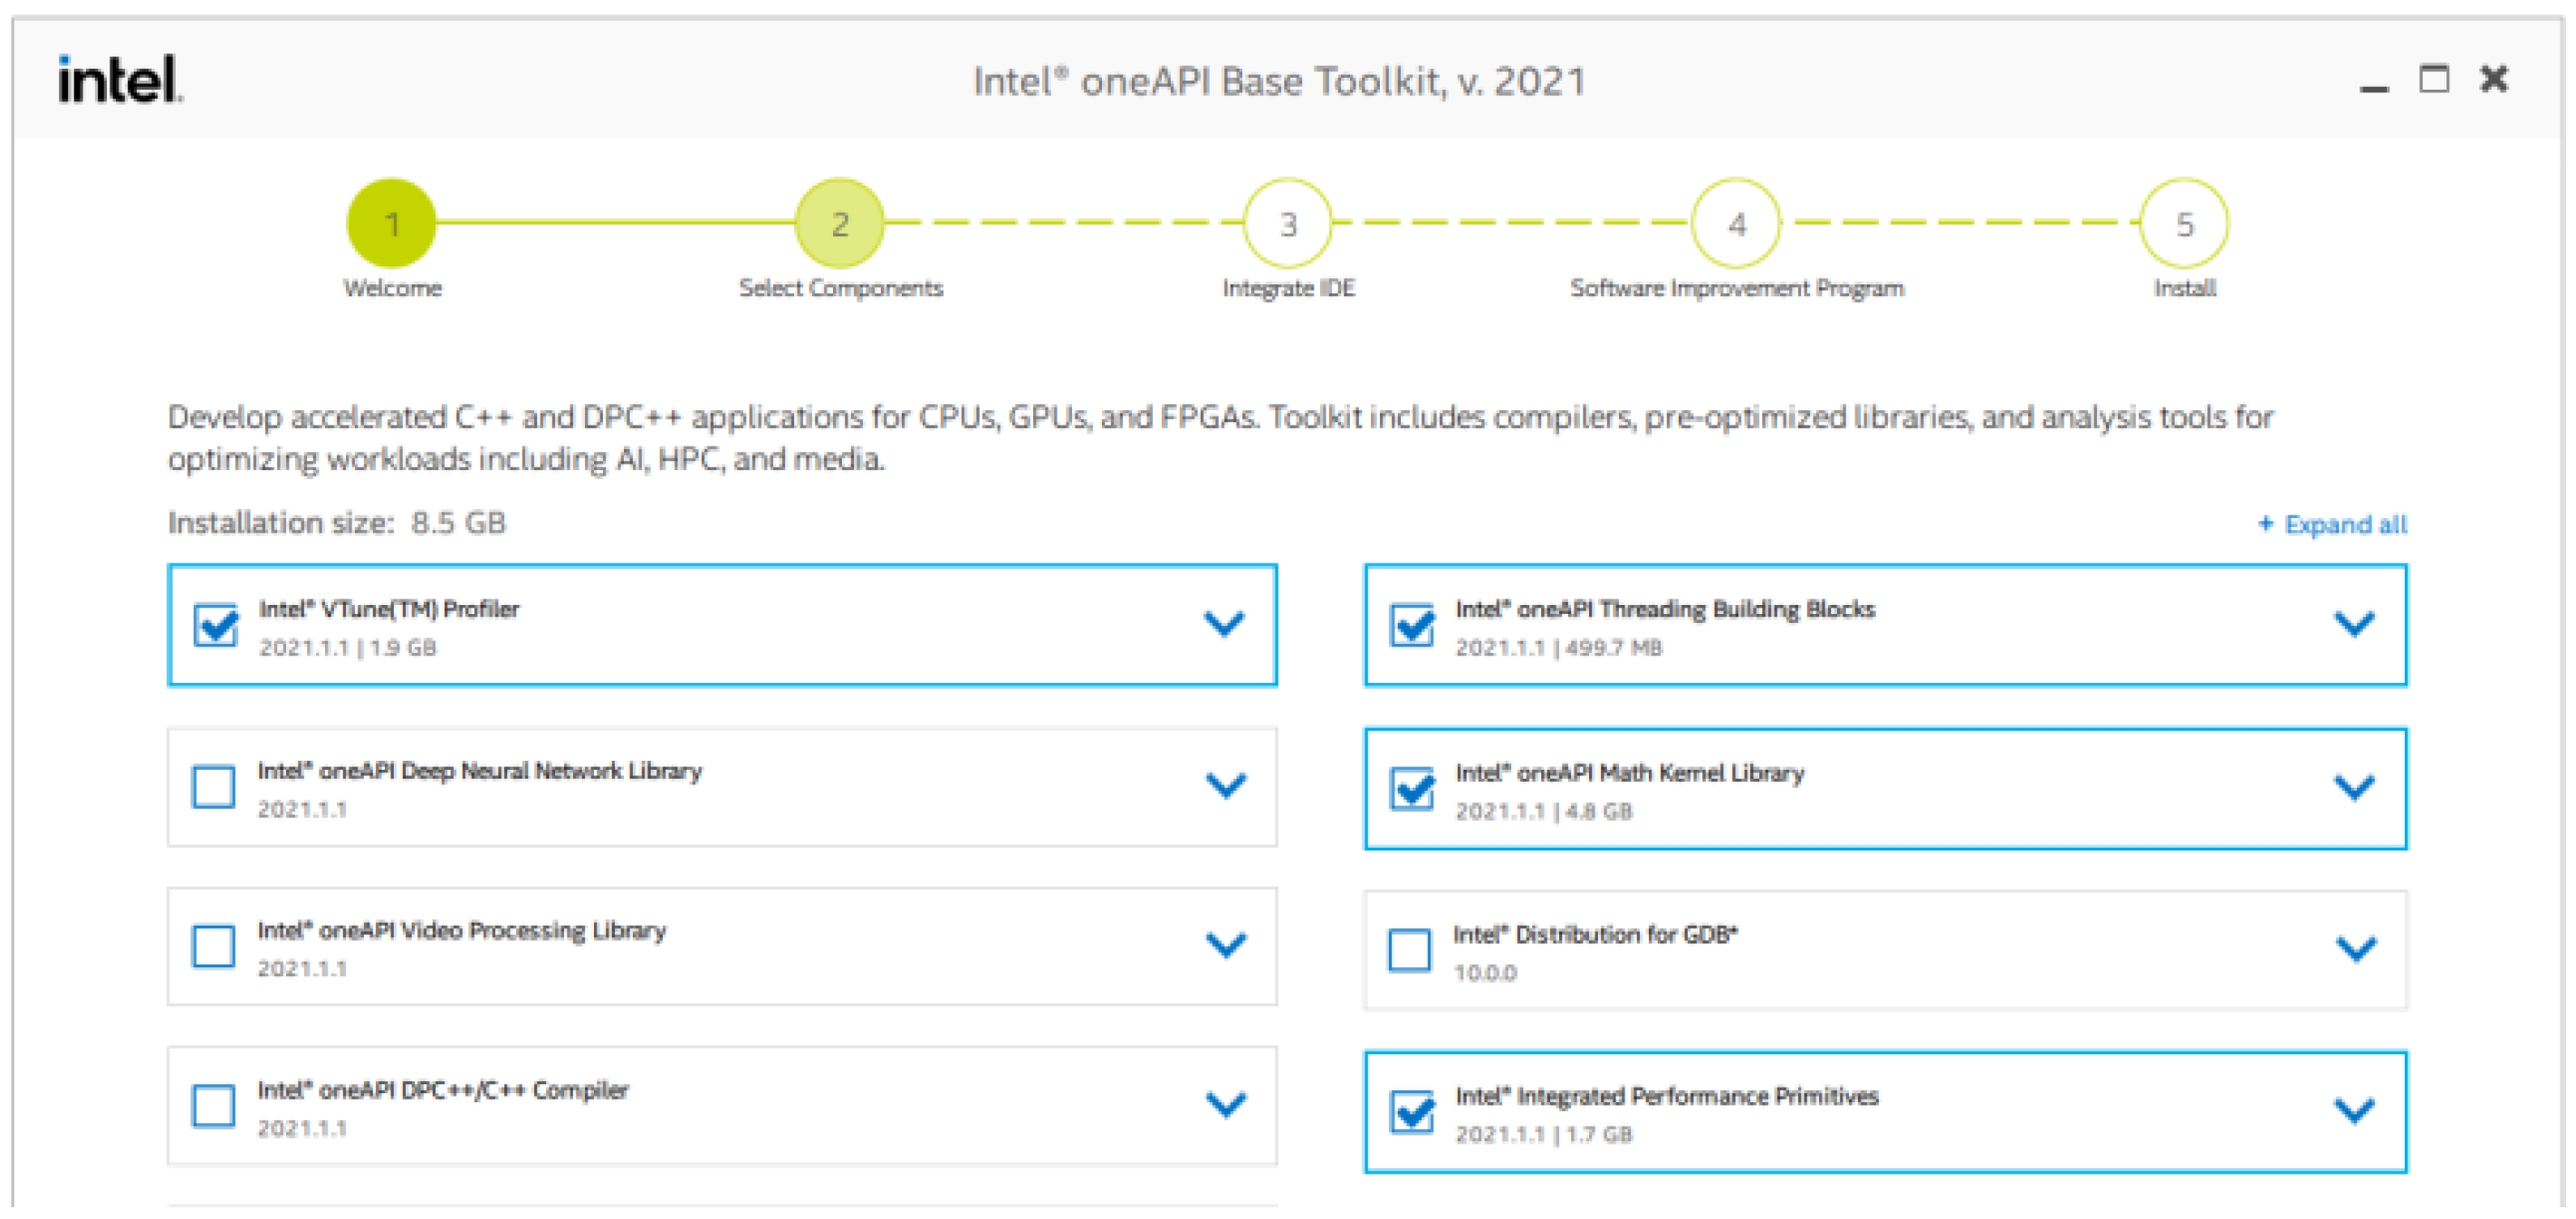Uncheck Integrated Performance Primitives checkbox
Image resolution: width=2576 pixels, height=1219 pixels.
(x=1412, y=1112)
